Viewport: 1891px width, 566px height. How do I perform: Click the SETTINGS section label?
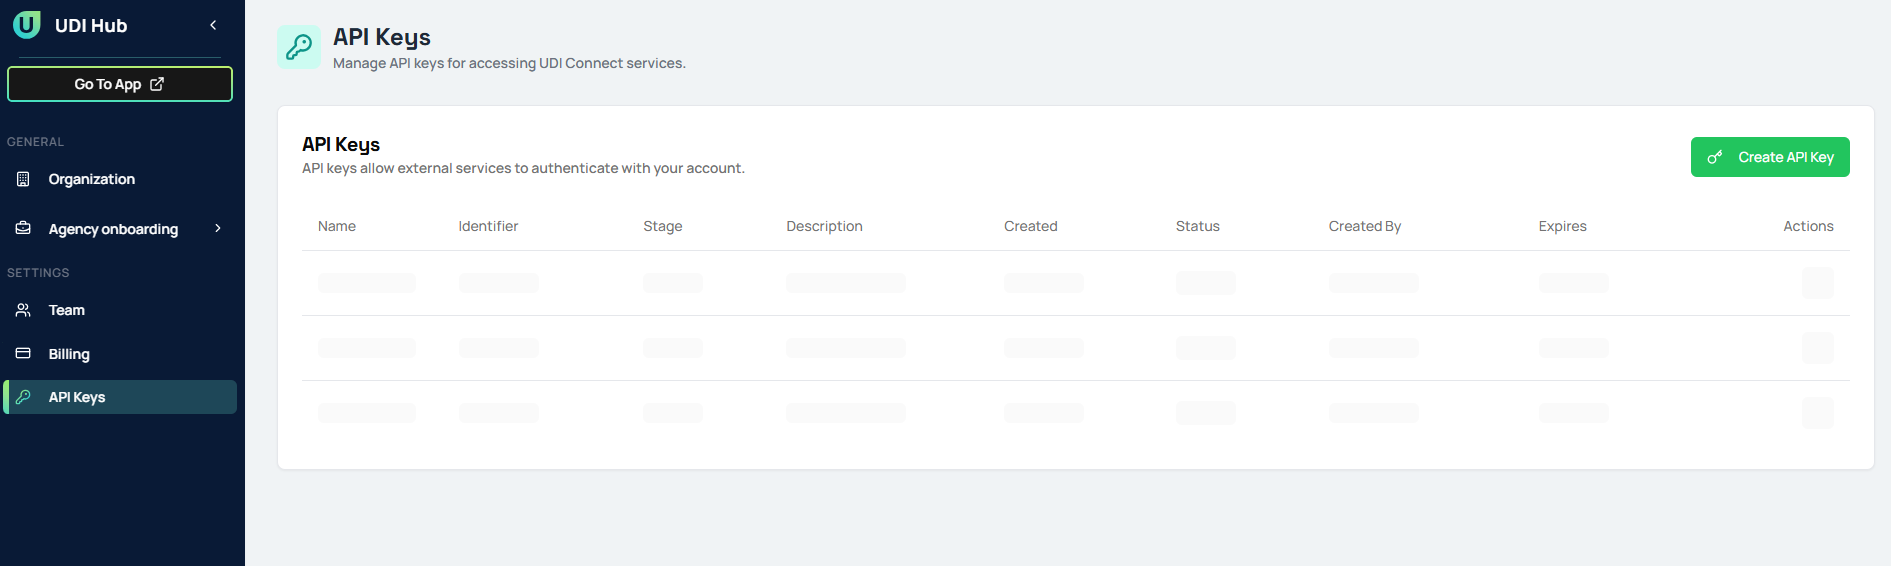[38, 273]
